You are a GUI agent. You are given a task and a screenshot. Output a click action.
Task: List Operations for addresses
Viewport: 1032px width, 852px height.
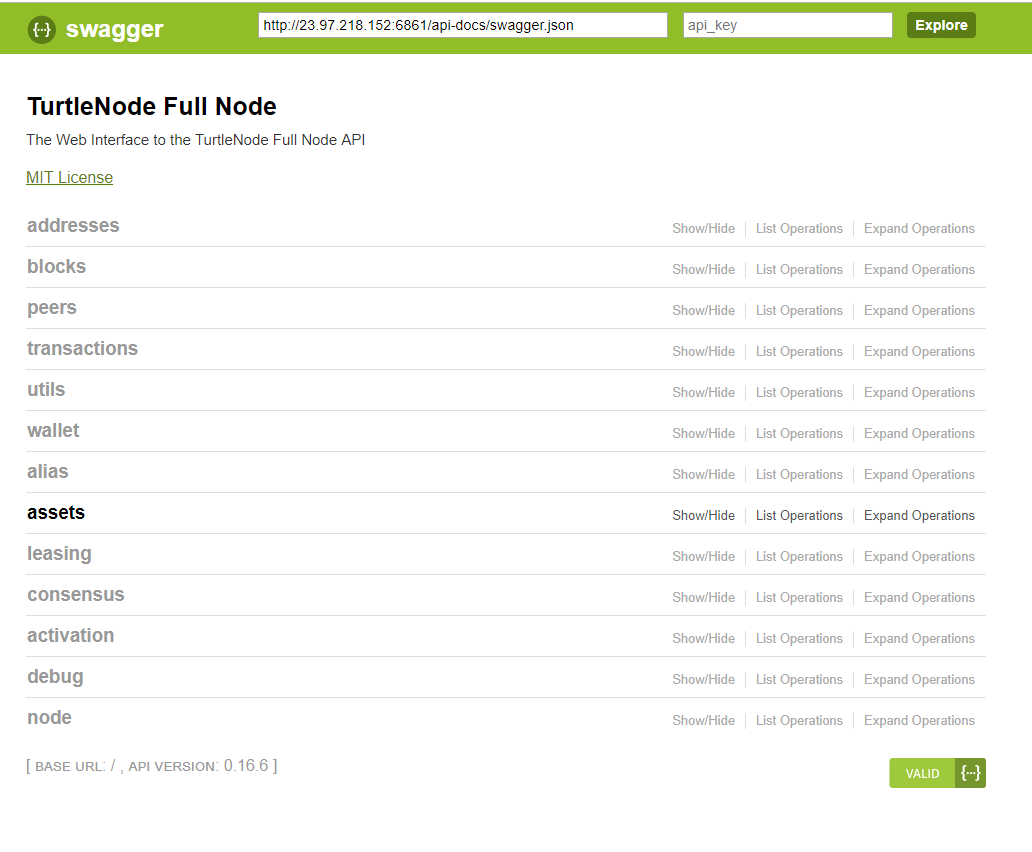coord(799,228)
